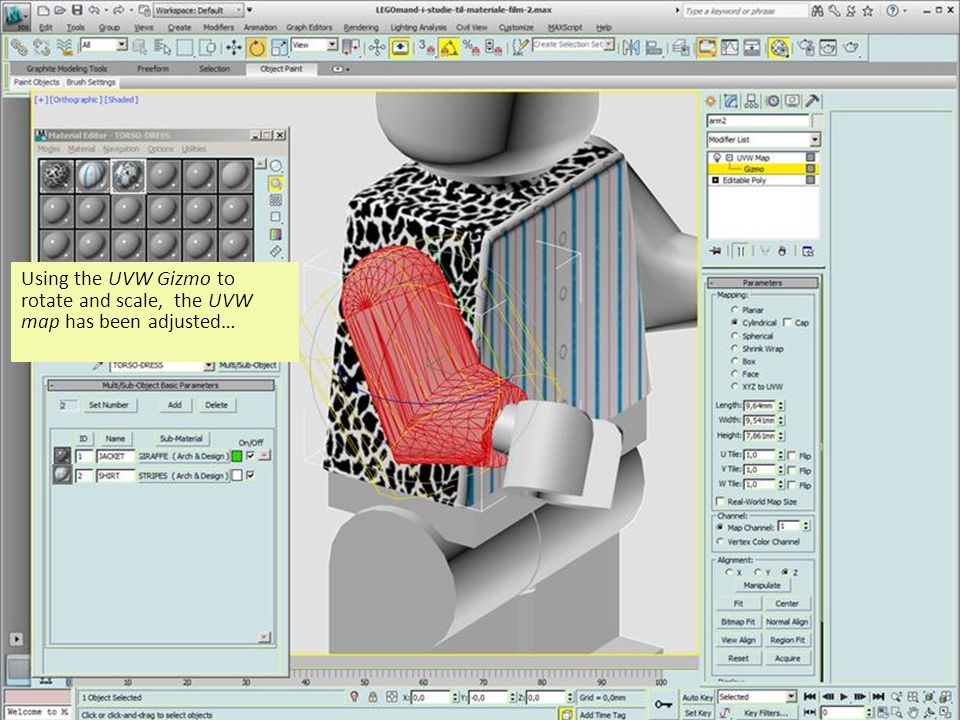Click the Unlink Selection tool
960x720 pixels.
tap(42, 47)
